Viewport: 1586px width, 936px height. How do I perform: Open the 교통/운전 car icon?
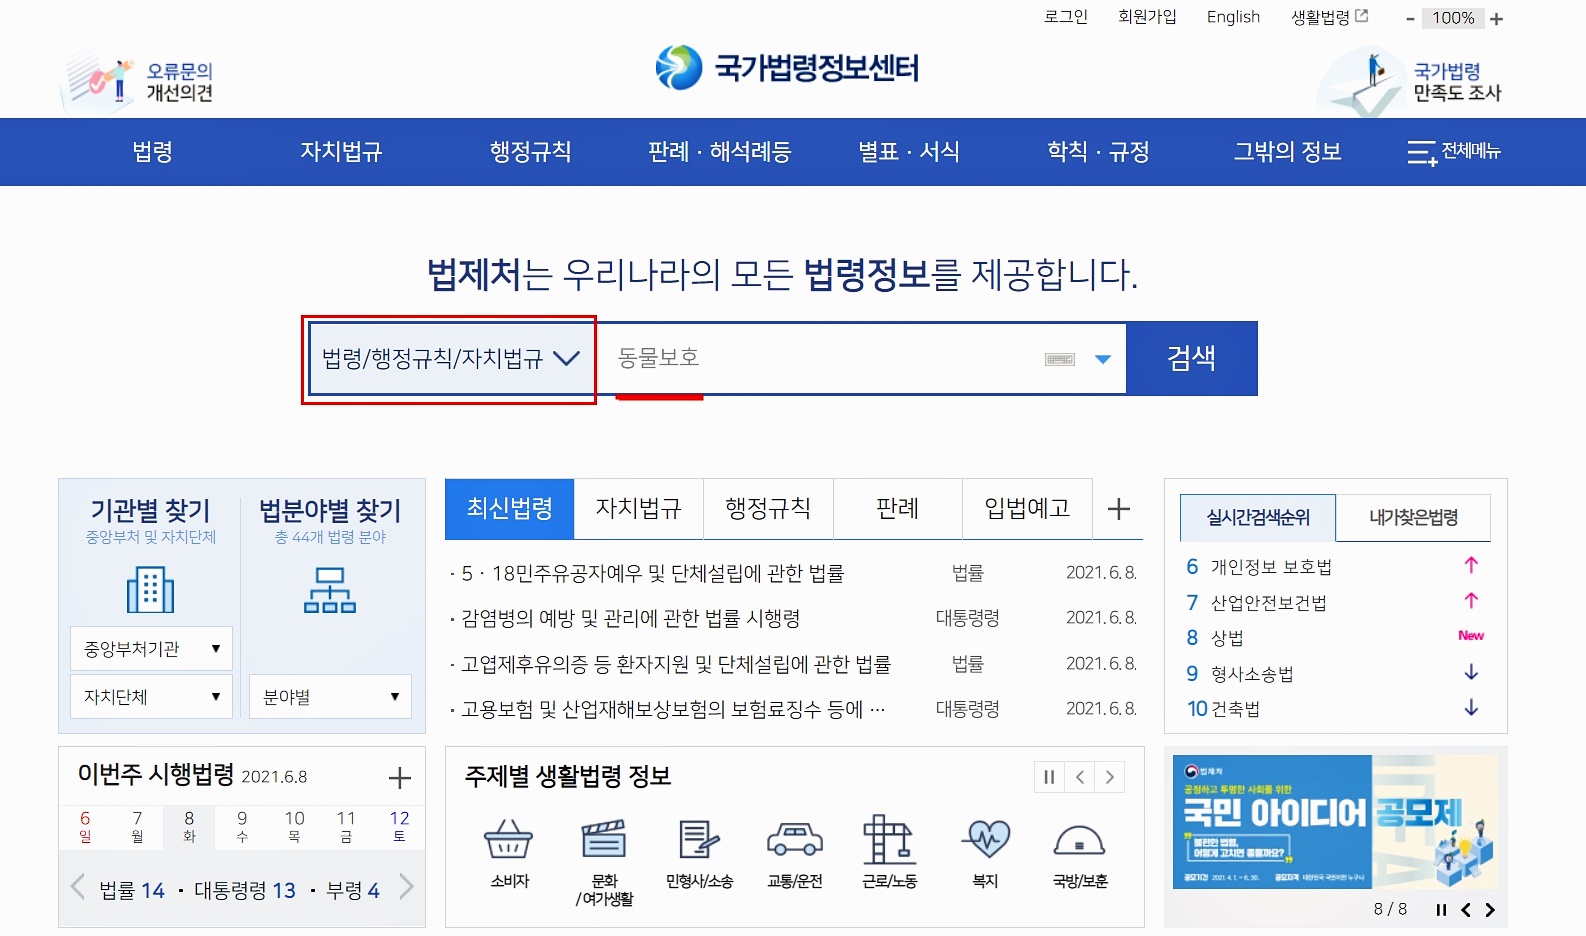click(x=794, y=839)
